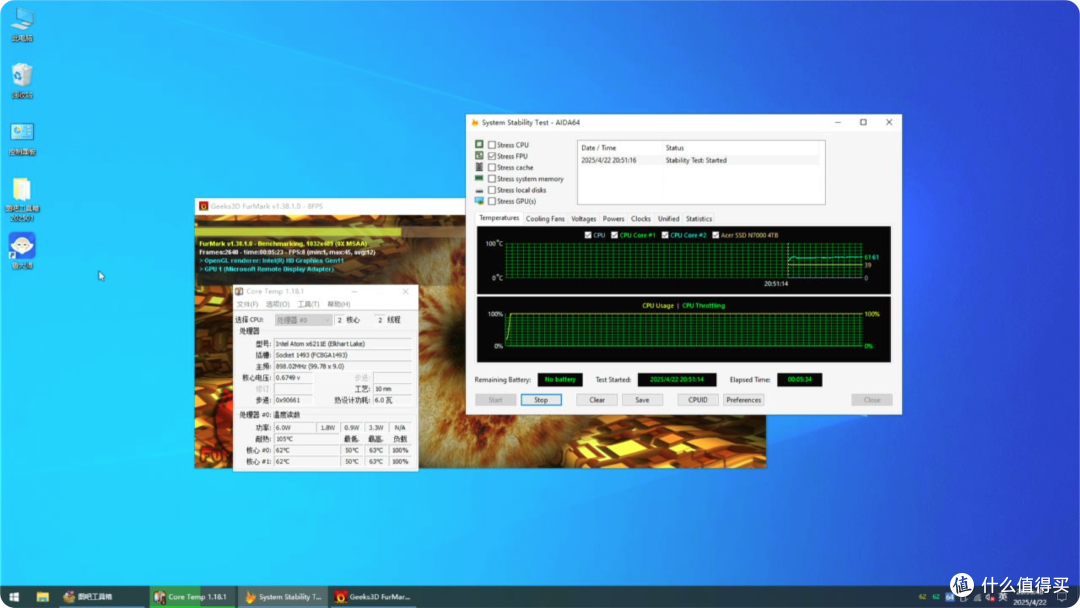Click the Clear button in AIDA64
Viewport: 1080px width, 608px height.
click(596, 400)
